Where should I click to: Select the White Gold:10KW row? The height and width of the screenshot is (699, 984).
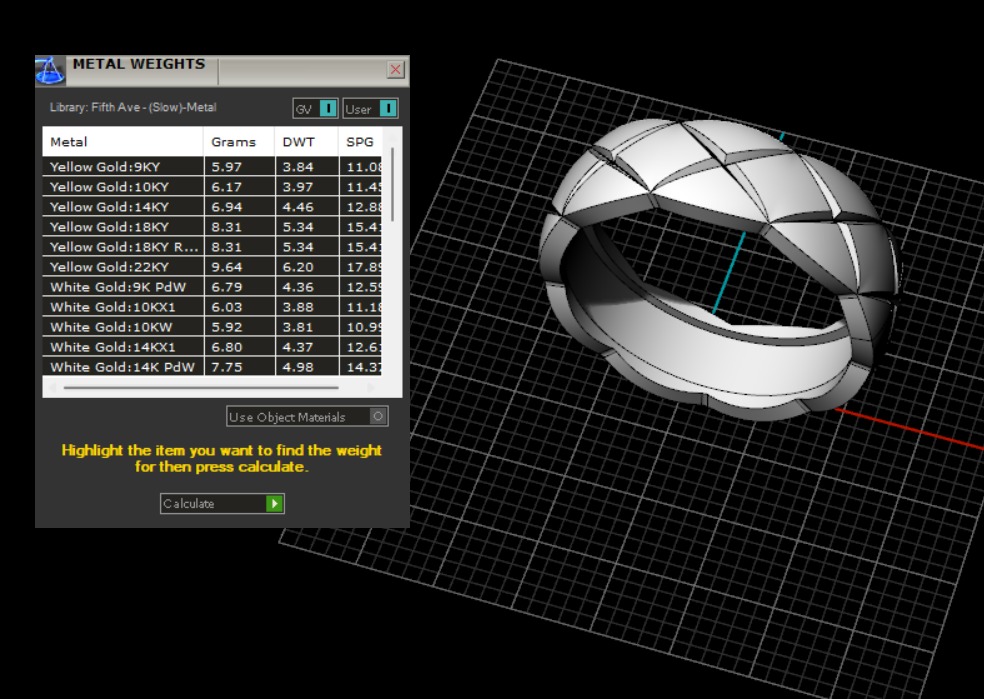coord(212,328)
